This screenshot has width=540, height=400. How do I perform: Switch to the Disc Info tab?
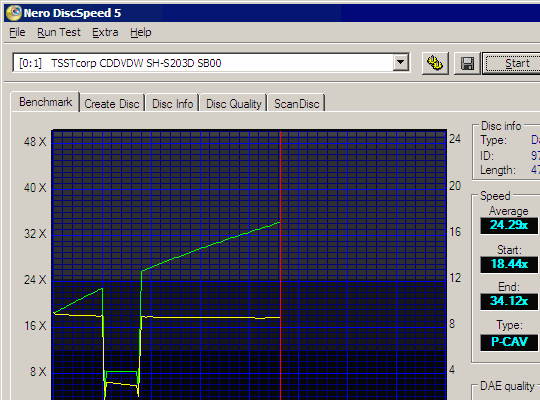point(173,104)
